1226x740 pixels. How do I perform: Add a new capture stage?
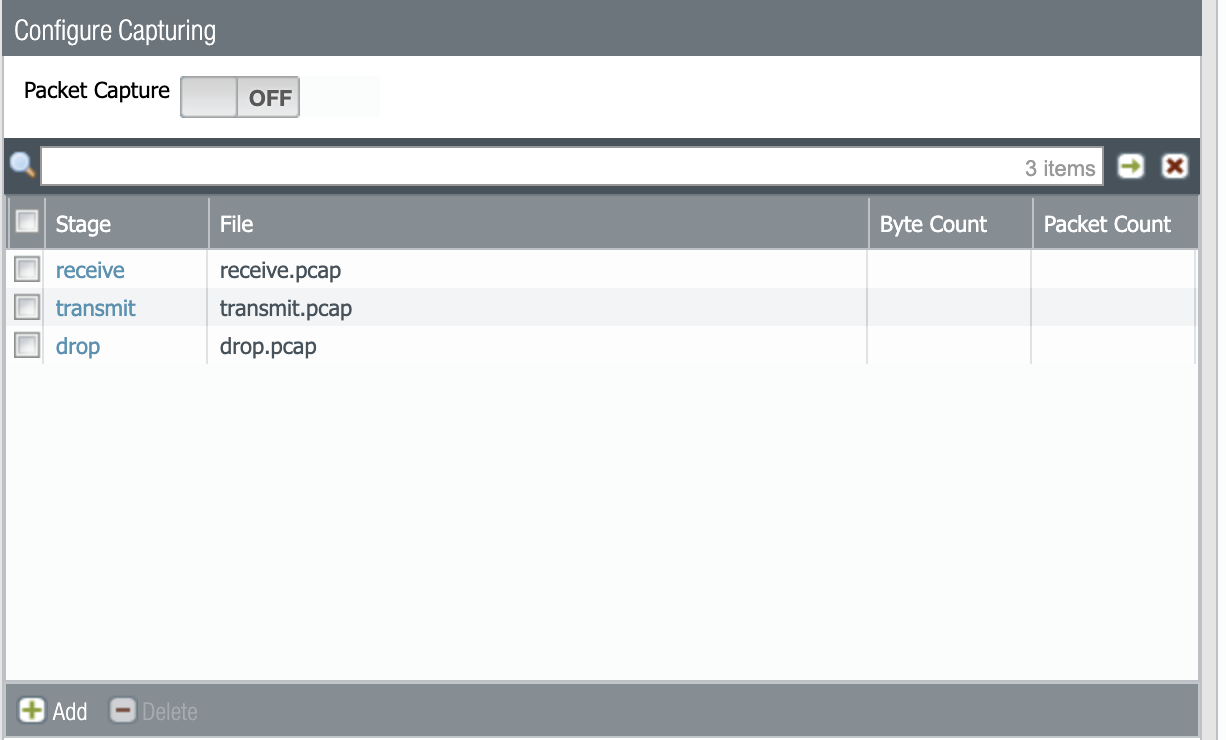(55, 711)
